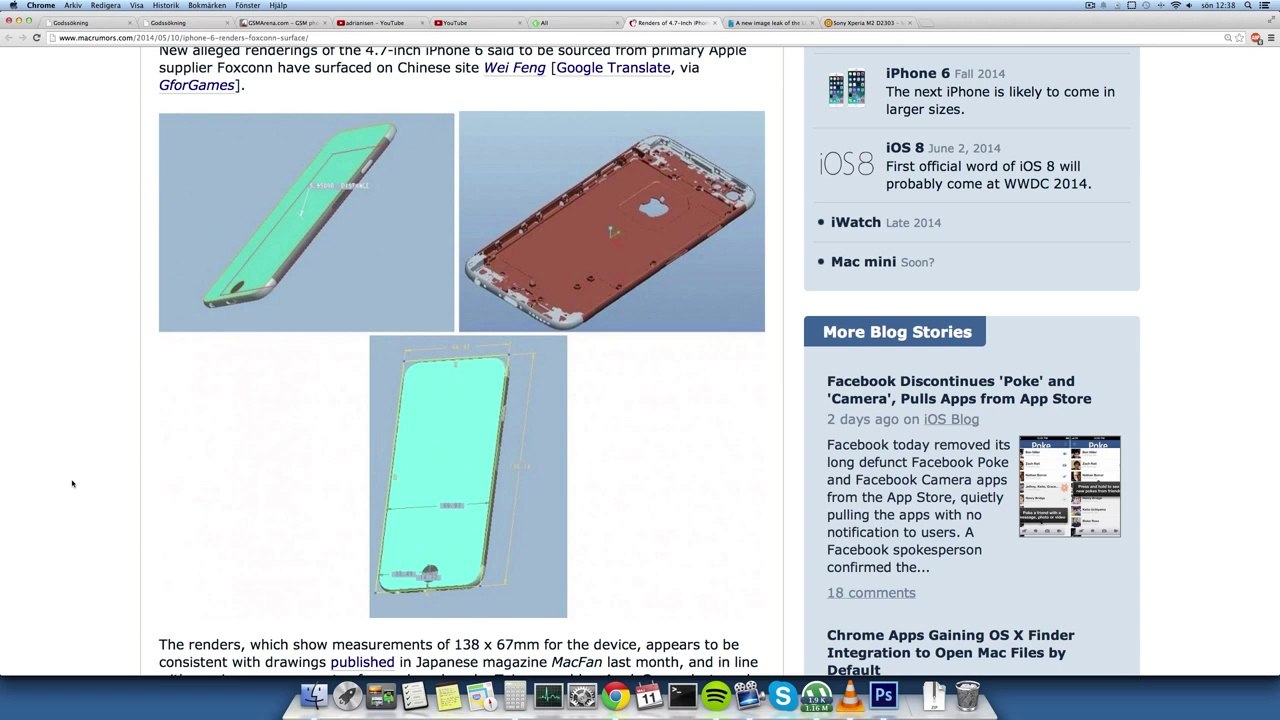Open the Facebook Discontinues 'Poke' story headline

[x=959, y=390]
